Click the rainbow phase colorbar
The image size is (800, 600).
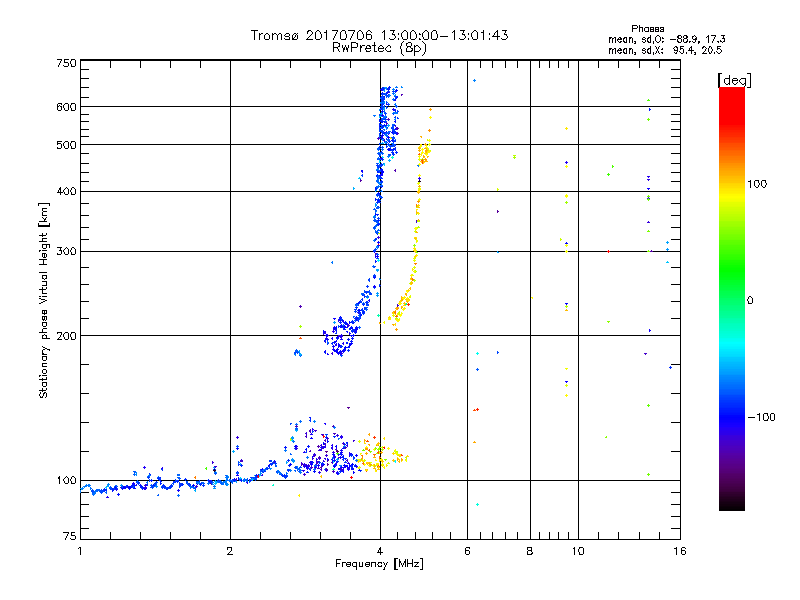point(732,299)
